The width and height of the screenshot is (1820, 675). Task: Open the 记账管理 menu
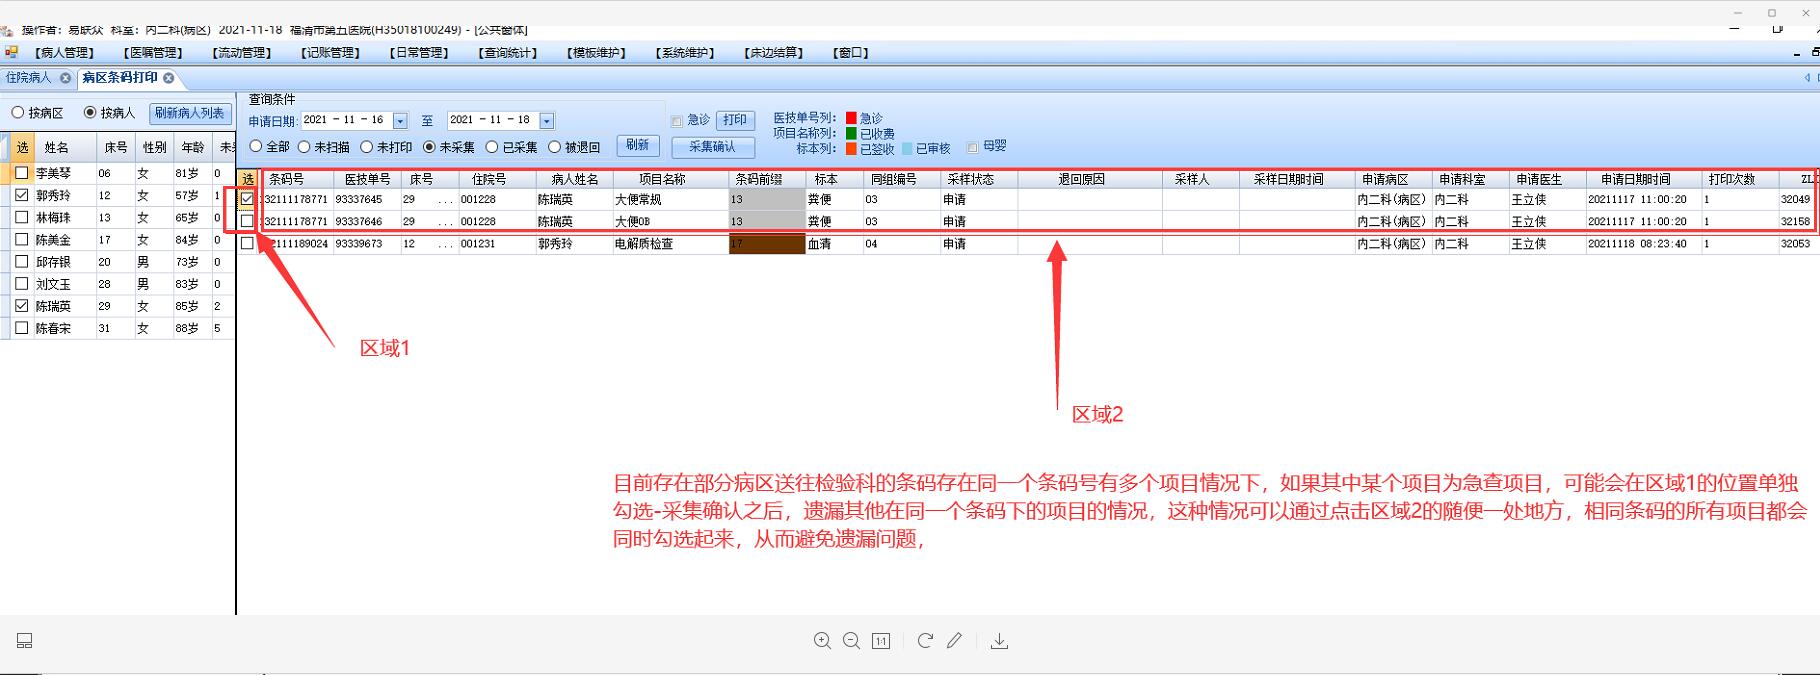[x=331, y=53]
